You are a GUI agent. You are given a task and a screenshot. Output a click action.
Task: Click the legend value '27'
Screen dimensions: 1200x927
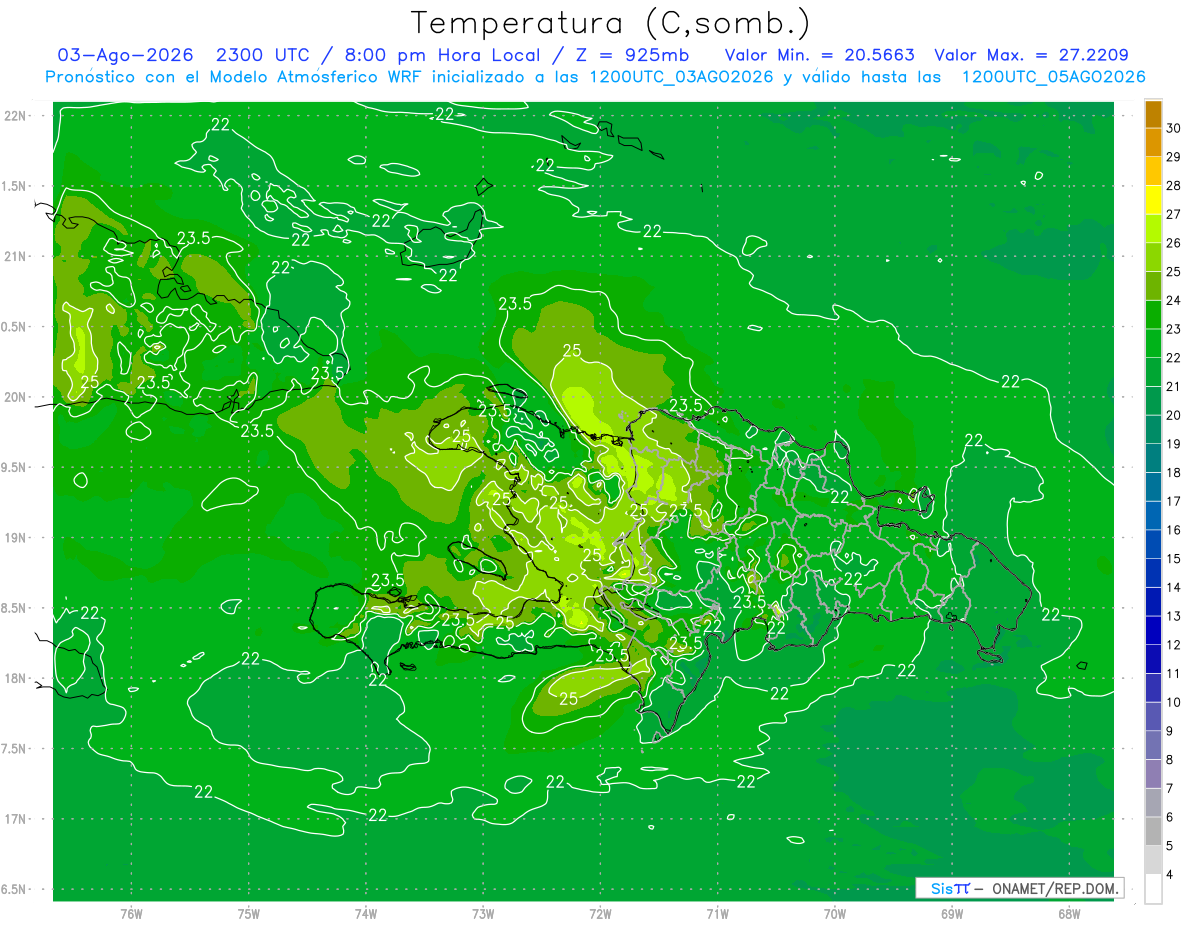click(x=1174, y=214)
